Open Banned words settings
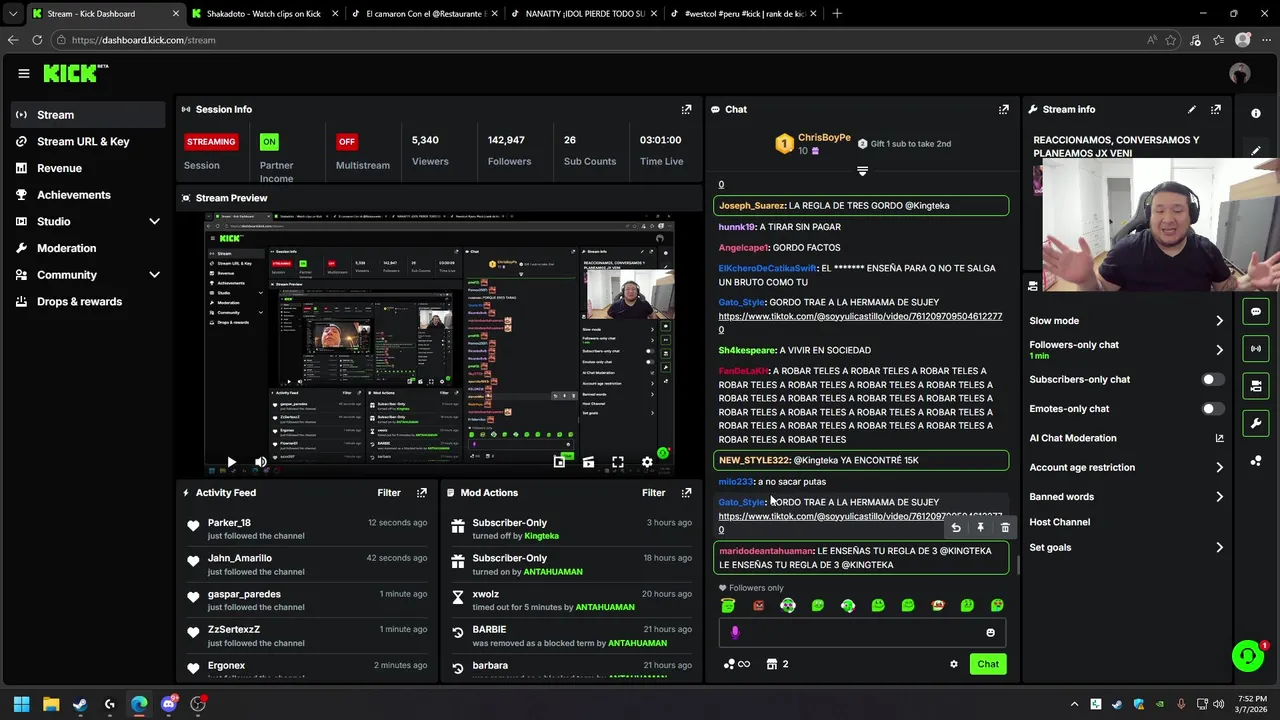The height and width of the screenshot is (720, 1280). point(1127,497)
